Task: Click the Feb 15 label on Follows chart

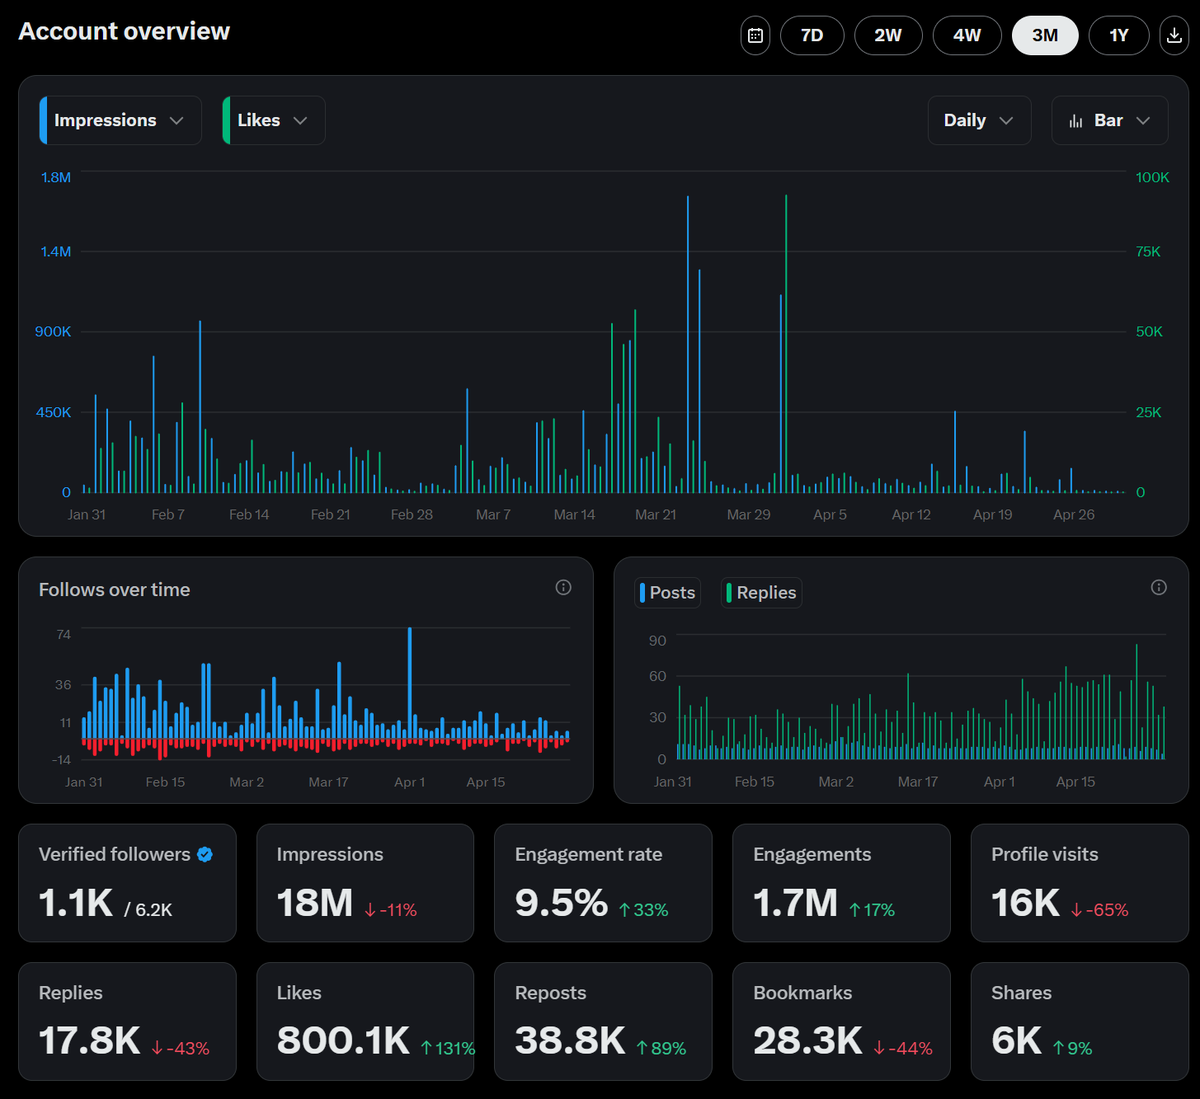Action: 165,782
